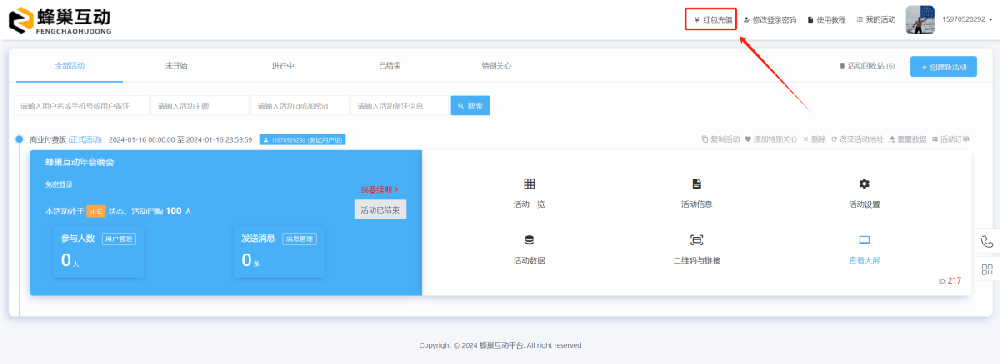
Task: Switch to 进行中 tab
Action: [x=283, y=66]
